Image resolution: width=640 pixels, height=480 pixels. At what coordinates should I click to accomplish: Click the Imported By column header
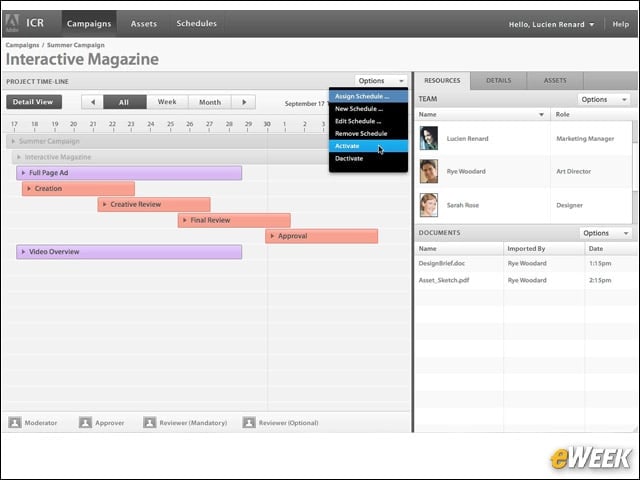point(526,249)
